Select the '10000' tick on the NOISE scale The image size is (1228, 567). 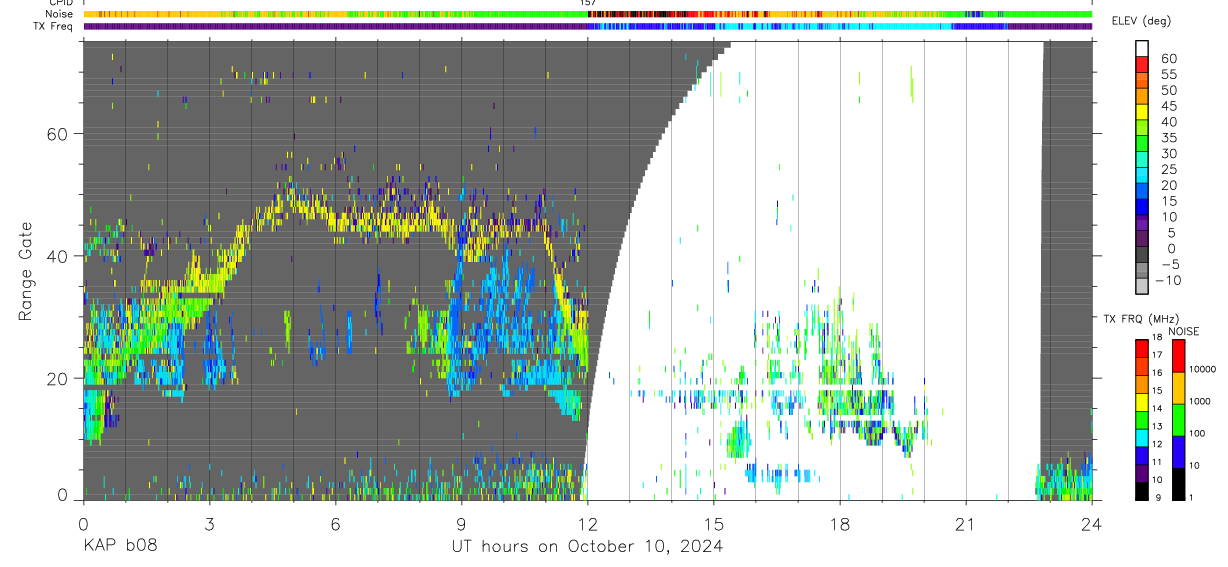click(1203, 370)
